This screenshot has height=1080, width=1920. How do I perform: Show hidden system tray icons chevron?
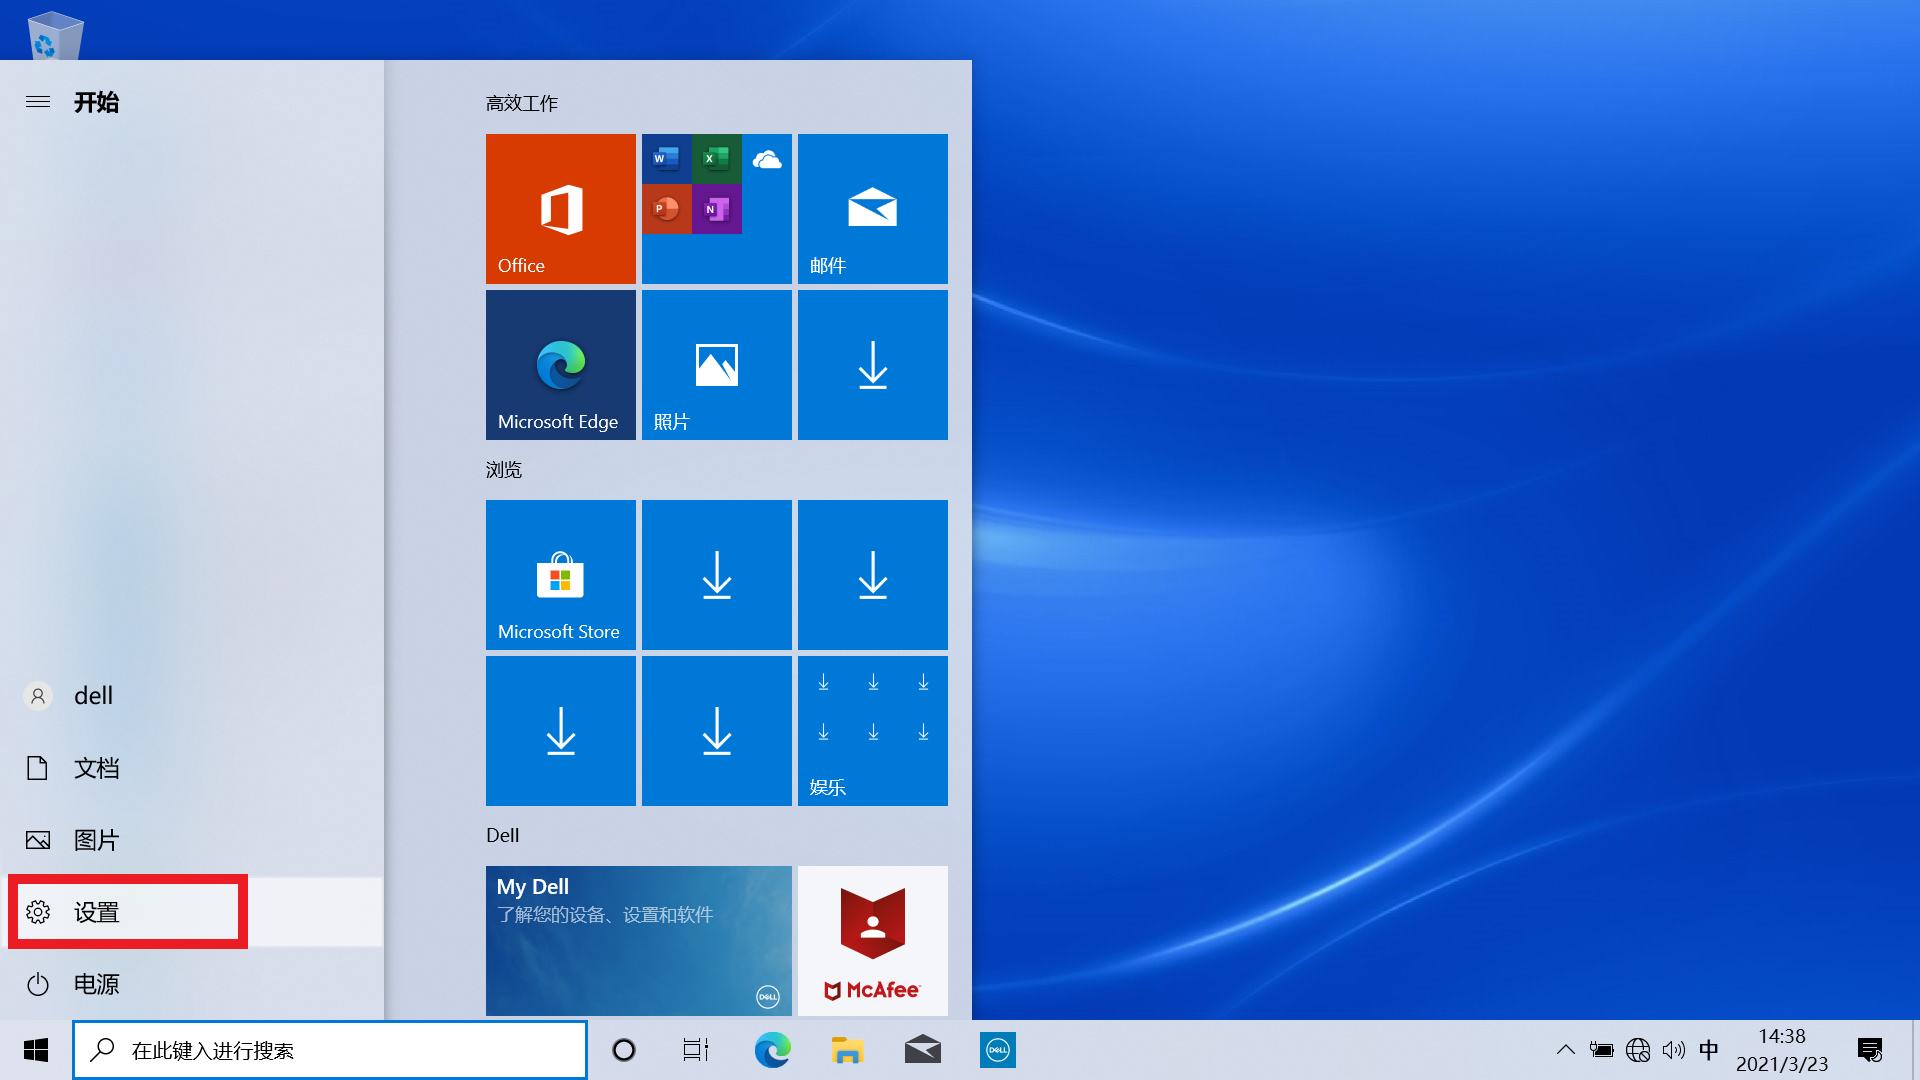click(x=1565, y=1050)
